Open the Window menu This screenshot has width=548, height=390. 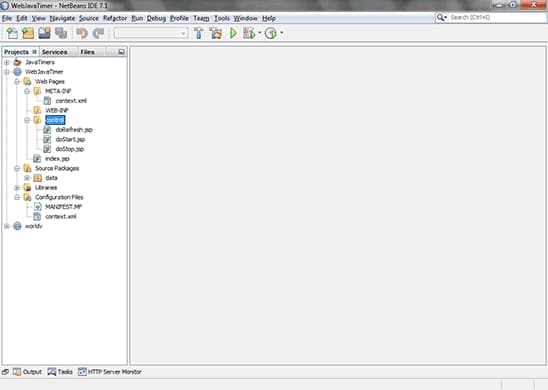coord(245,18)
